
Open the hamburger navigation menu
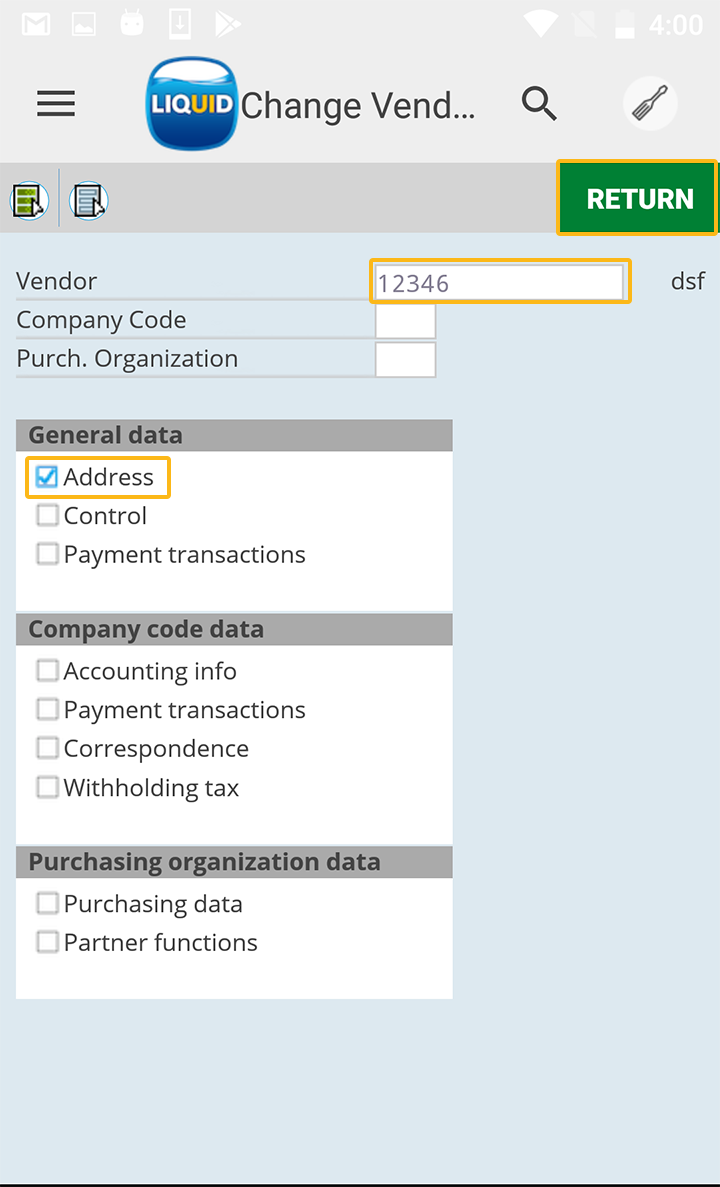click(56, 104)
